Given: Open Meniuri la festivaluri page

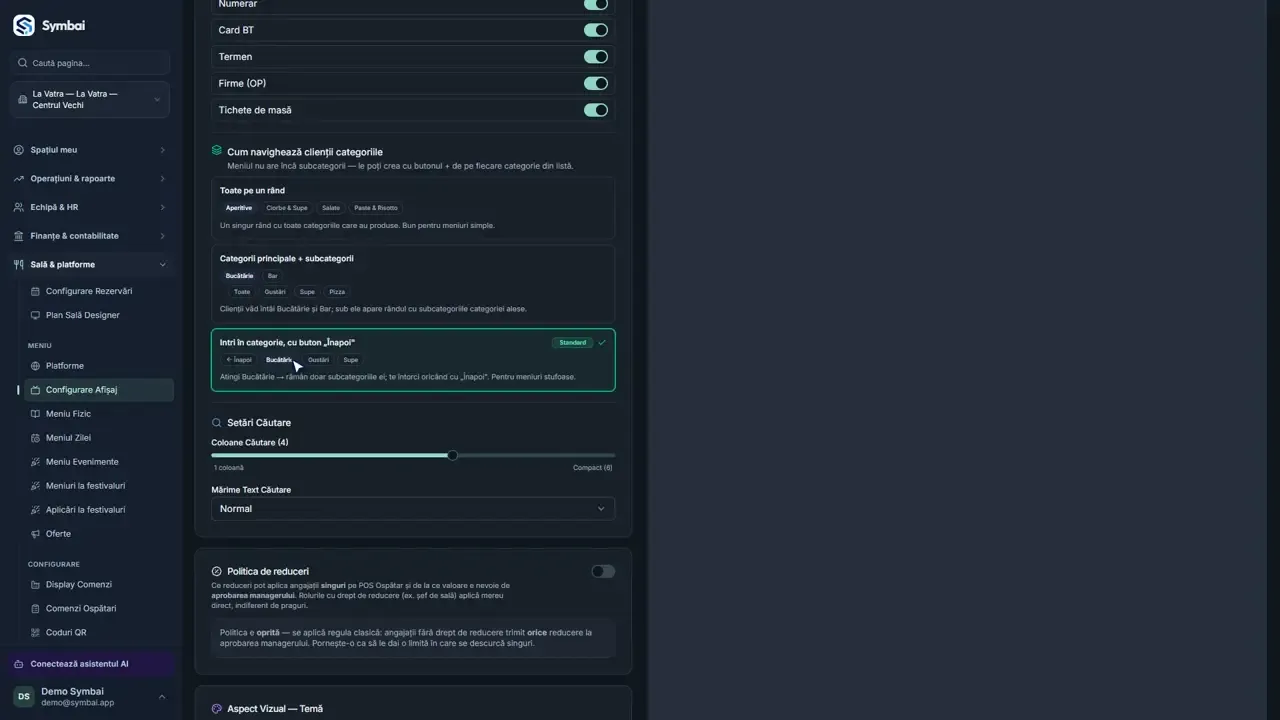Looking at the screenshot, I should [99, 486].
